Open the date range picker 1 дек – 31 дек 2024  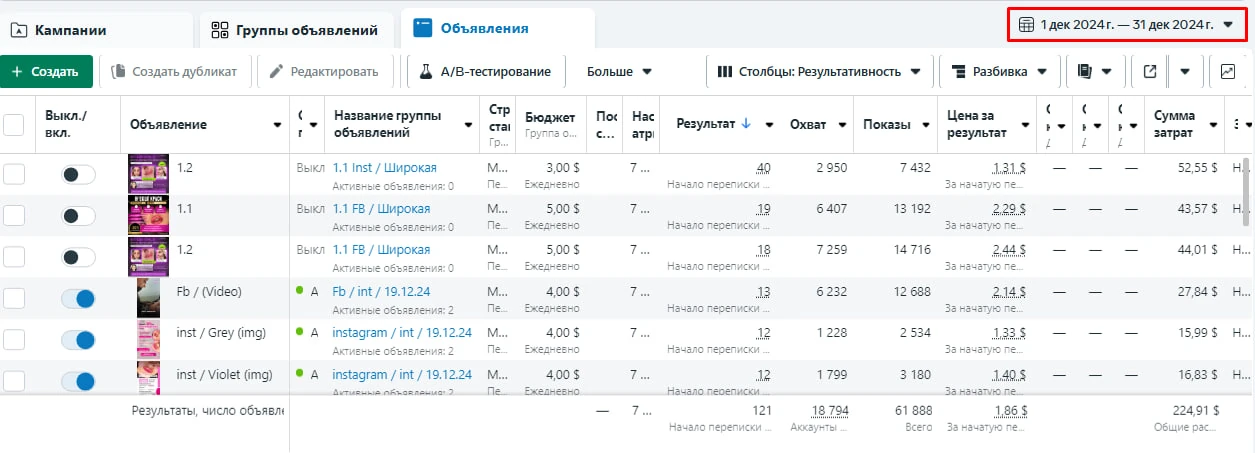[x=1127, y=25]
